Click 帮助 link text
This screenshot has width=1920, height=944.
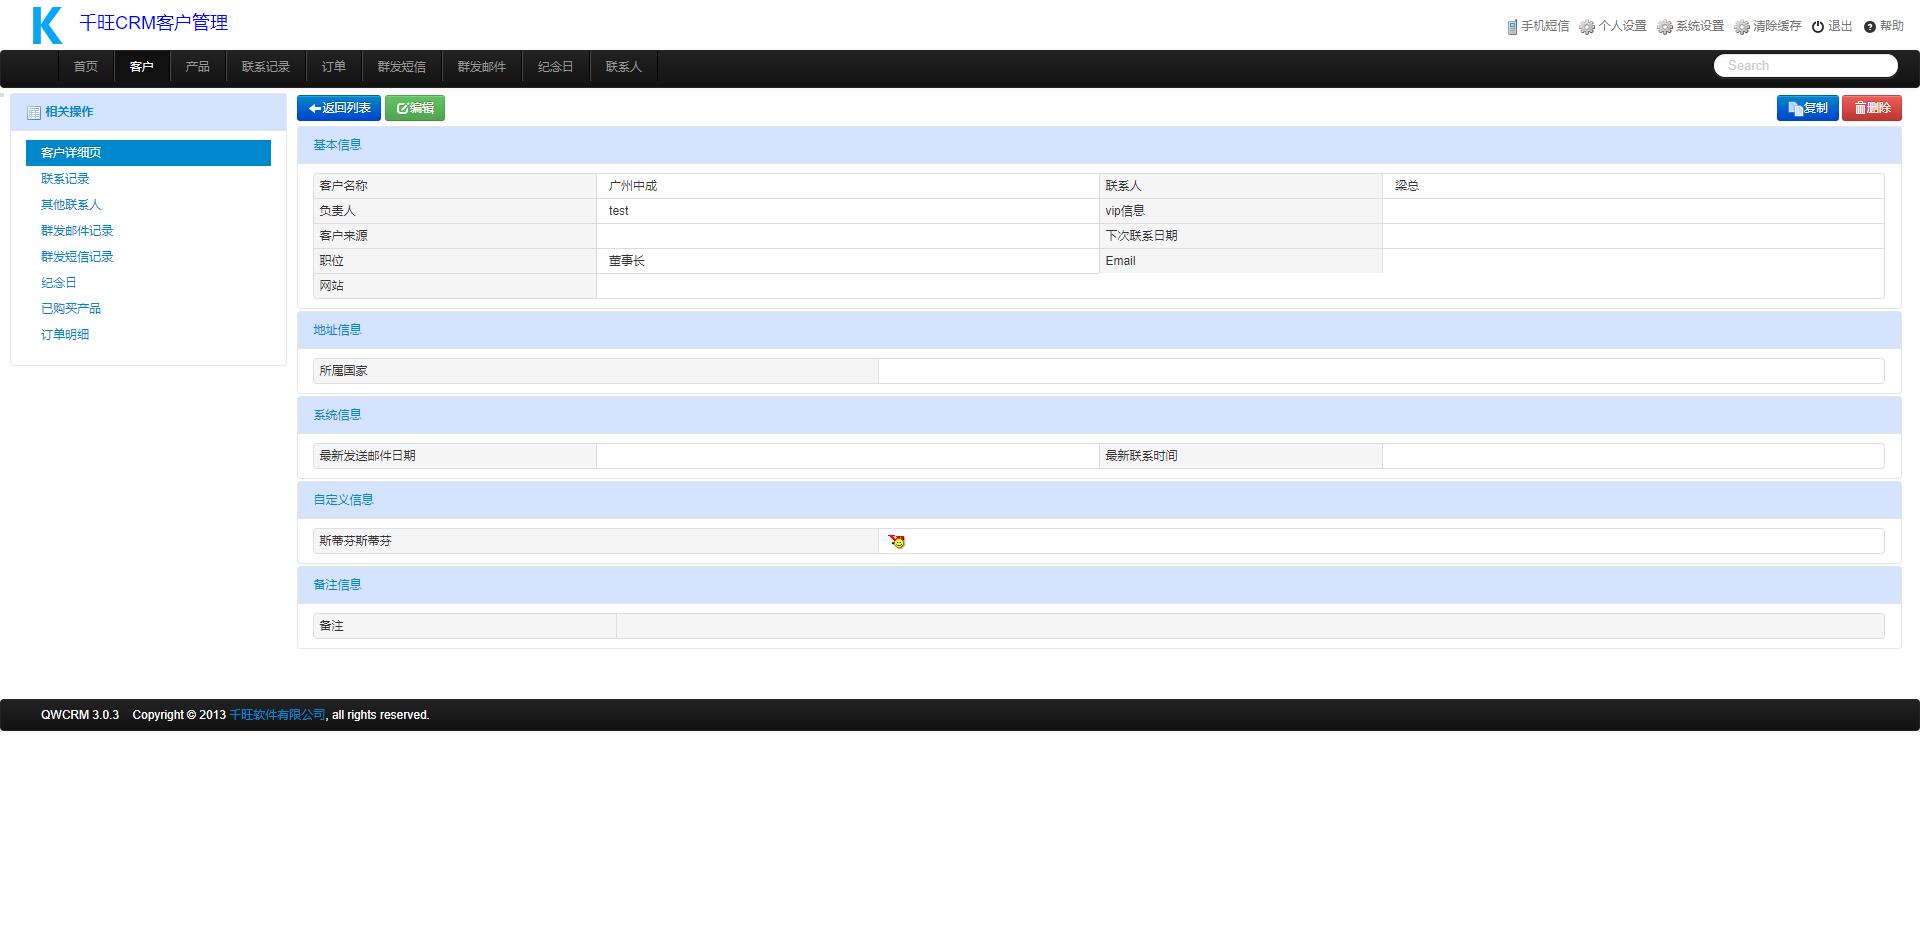click(1892, 26)
